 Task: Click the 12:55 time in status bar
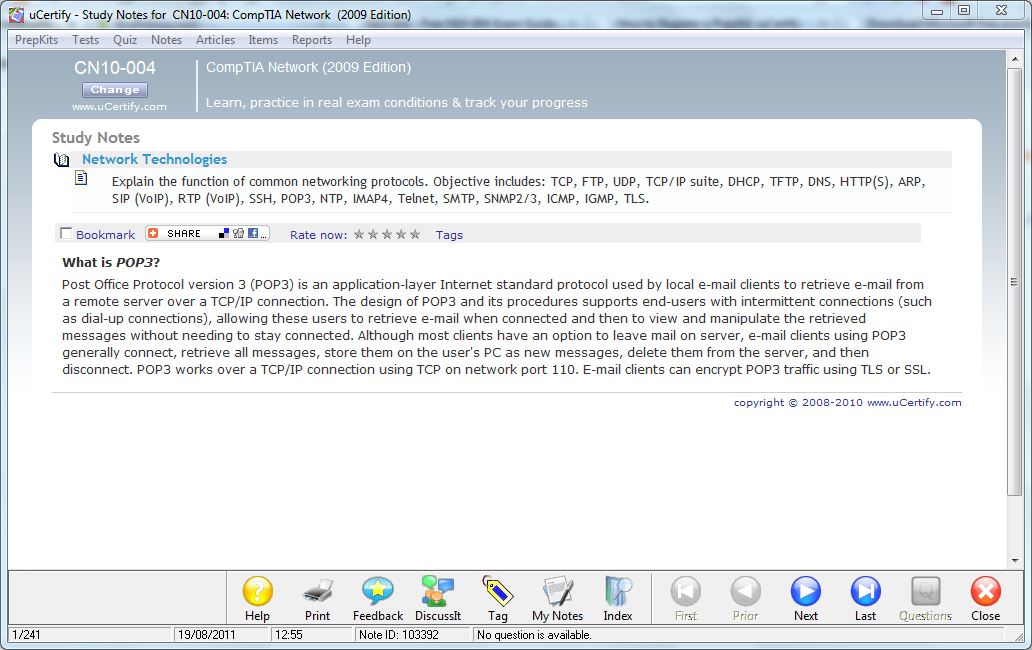click(288, 635)
